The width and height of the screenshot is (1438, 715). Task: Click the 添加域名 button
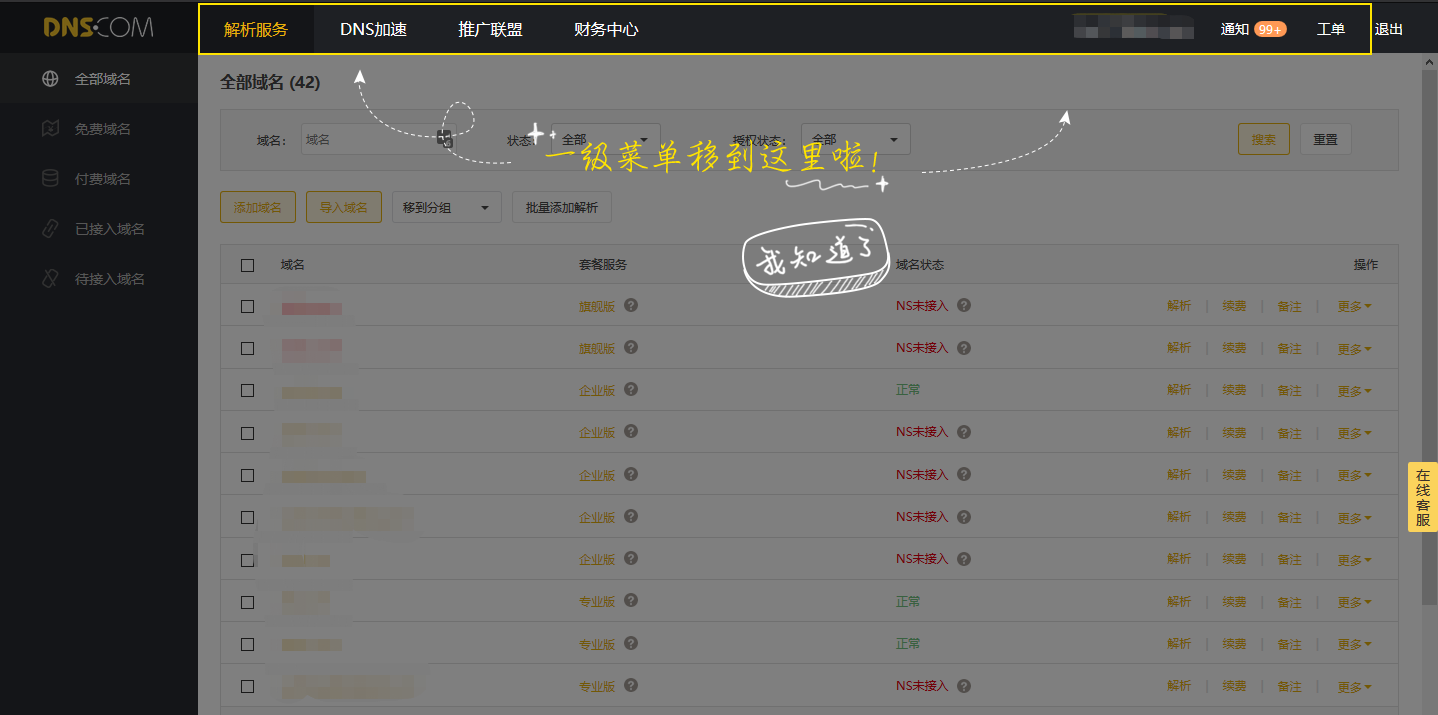(x=257, y=208)
